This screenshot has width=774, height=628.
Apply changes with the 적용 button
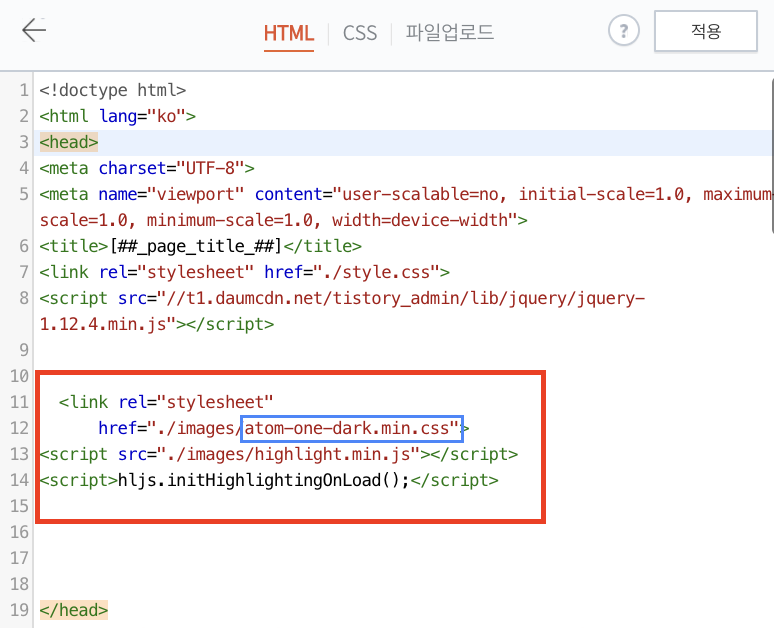click(706, 31)
